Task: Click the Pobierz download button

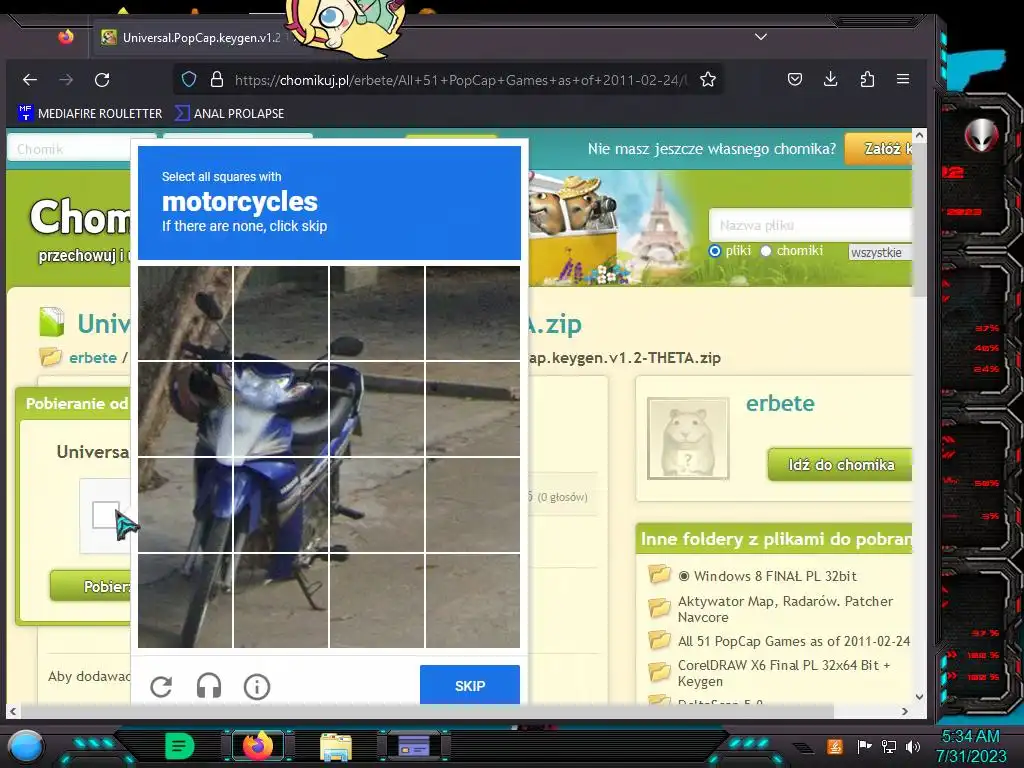Action: [x=91, y=586]
